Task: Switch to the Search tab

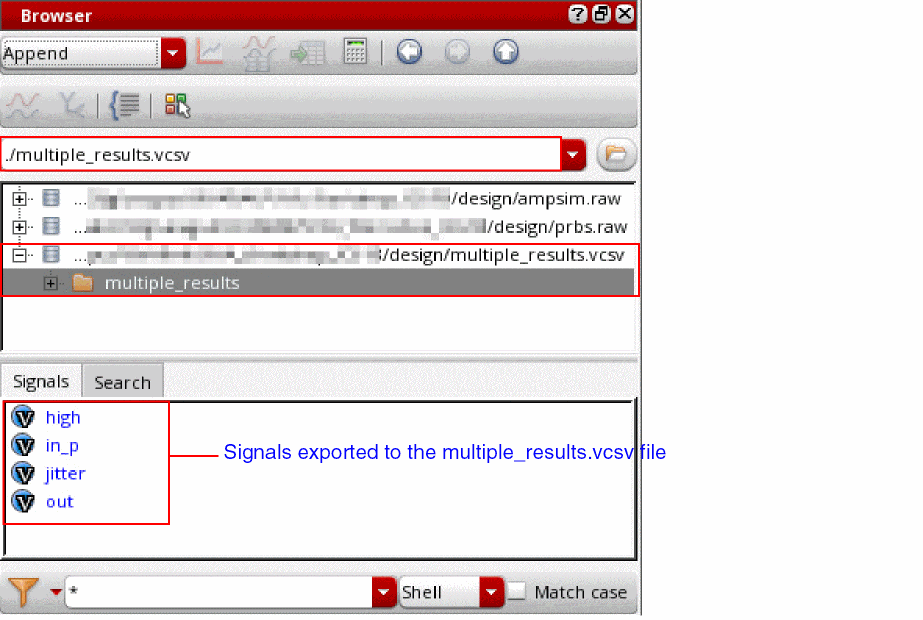Action: click(122, 382)
